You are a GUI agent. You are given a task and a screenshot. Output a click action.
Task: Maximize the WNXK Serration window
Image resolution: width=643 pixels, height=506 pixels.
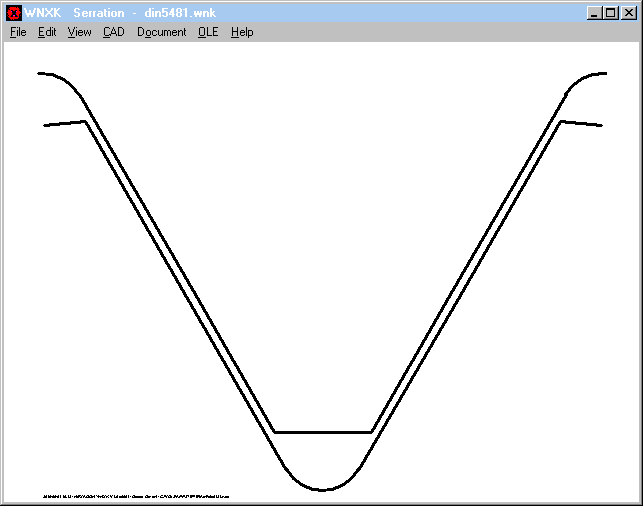pyautogui.click(x=610, y=13)
